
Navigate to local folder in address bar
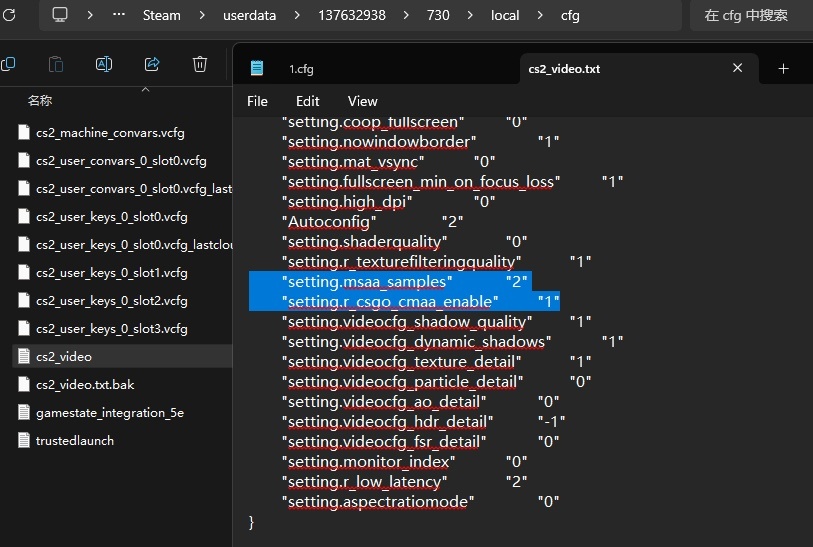tap(505, 16)
